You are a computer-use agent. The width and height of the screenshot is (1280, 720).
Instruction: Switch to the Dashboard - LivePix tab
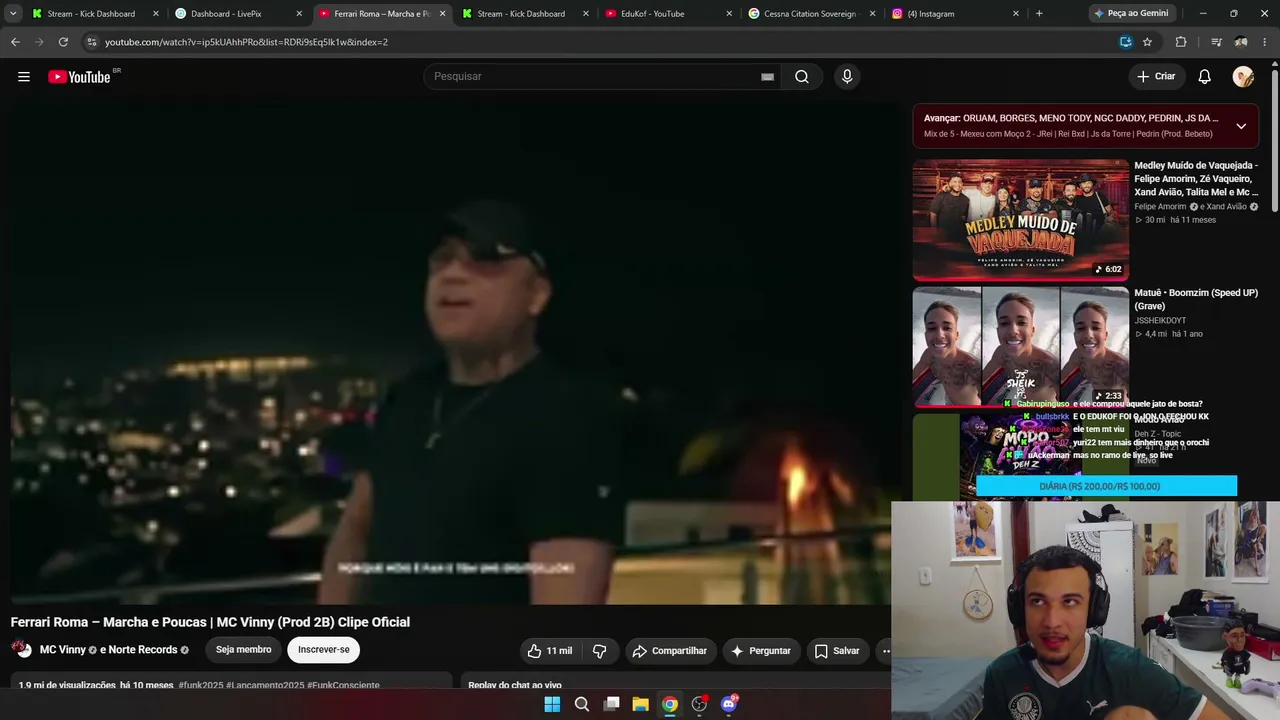click(238, 14)
